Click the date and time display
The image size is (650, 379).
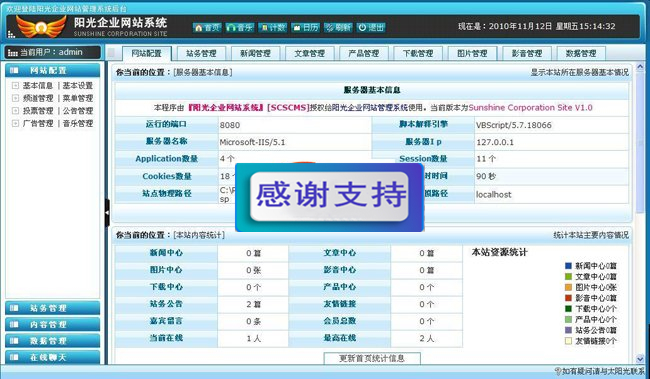(x=536, y=26)
